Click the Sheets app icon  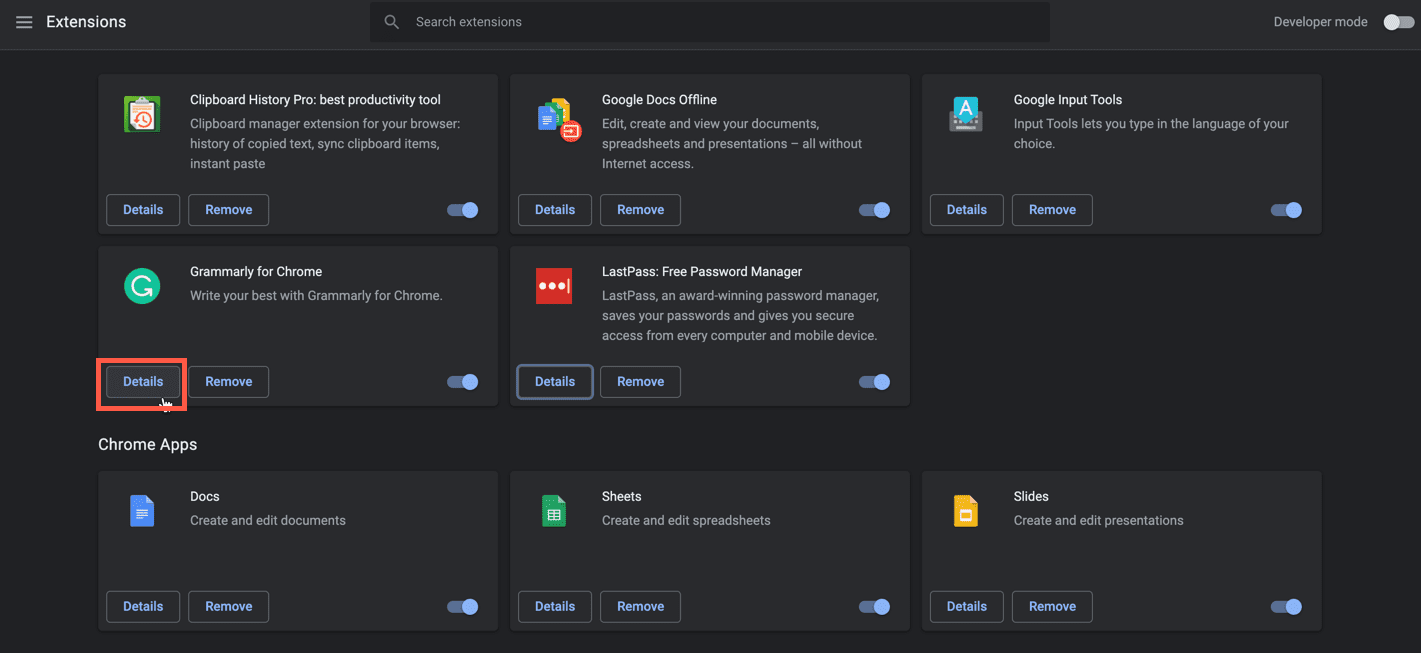coord(554,510)
